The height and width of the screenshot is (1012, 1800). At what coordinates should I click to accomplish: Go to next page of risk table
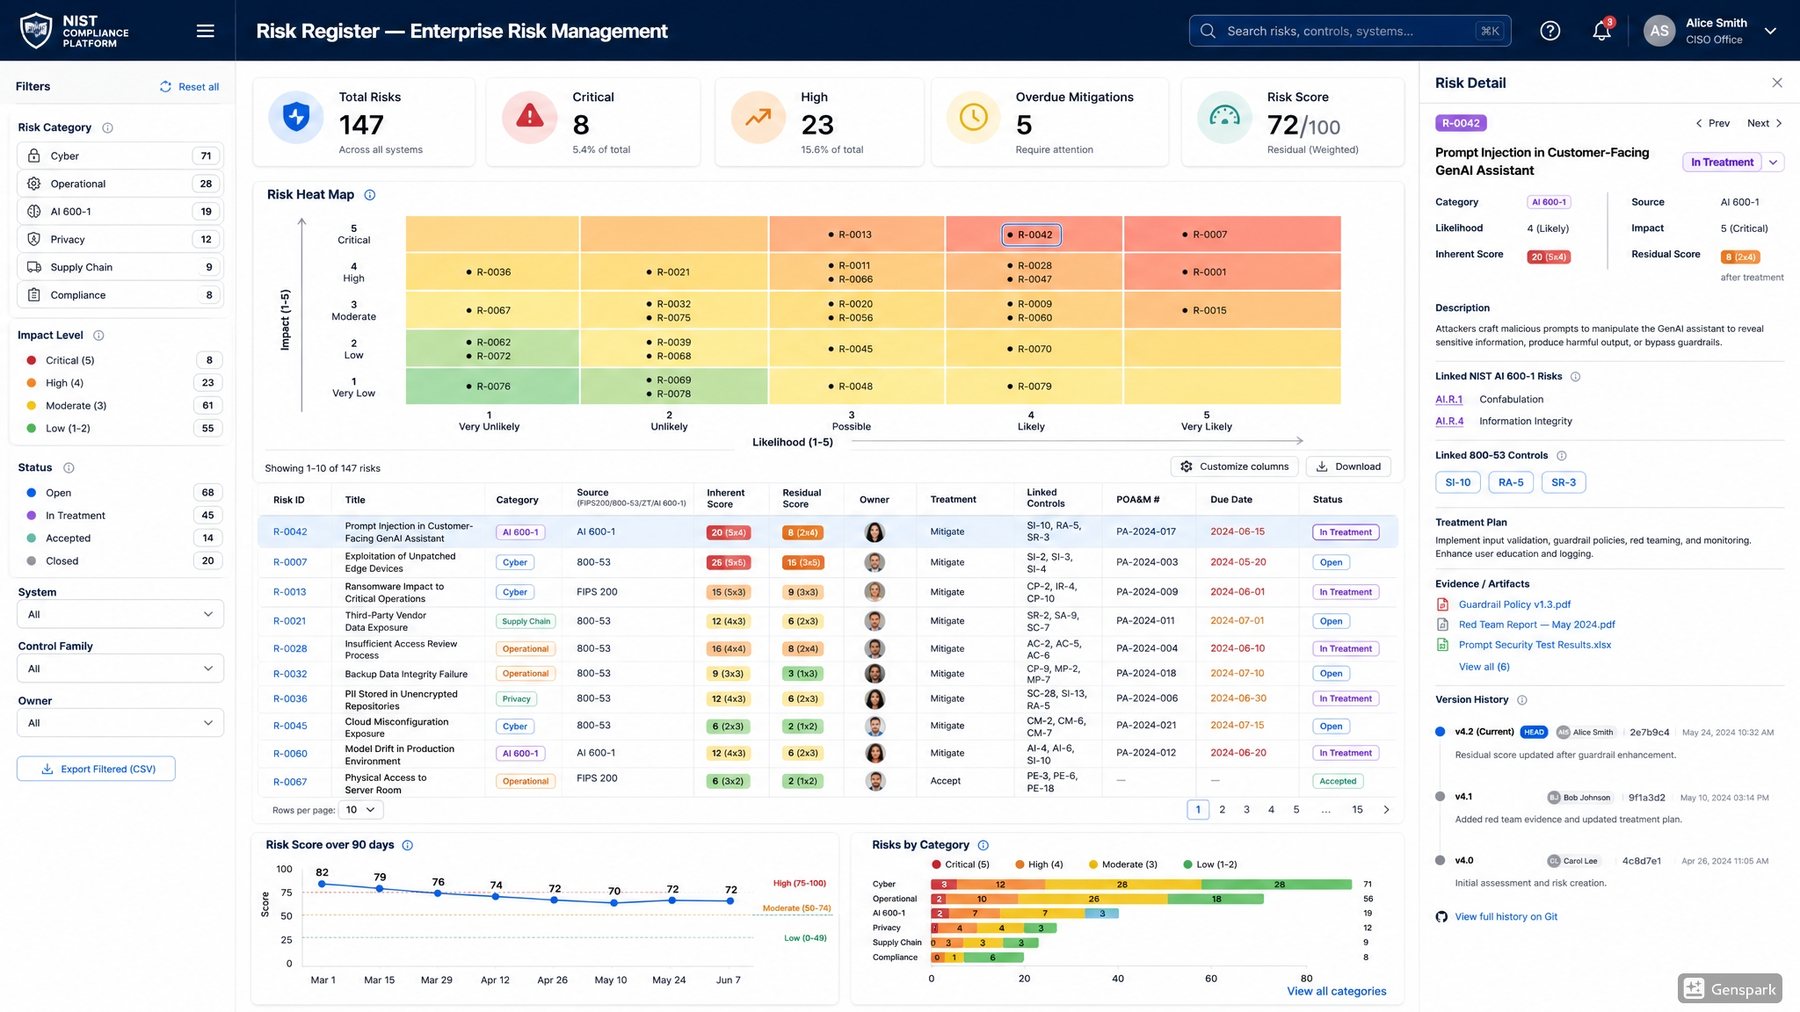coord(1386,810)
